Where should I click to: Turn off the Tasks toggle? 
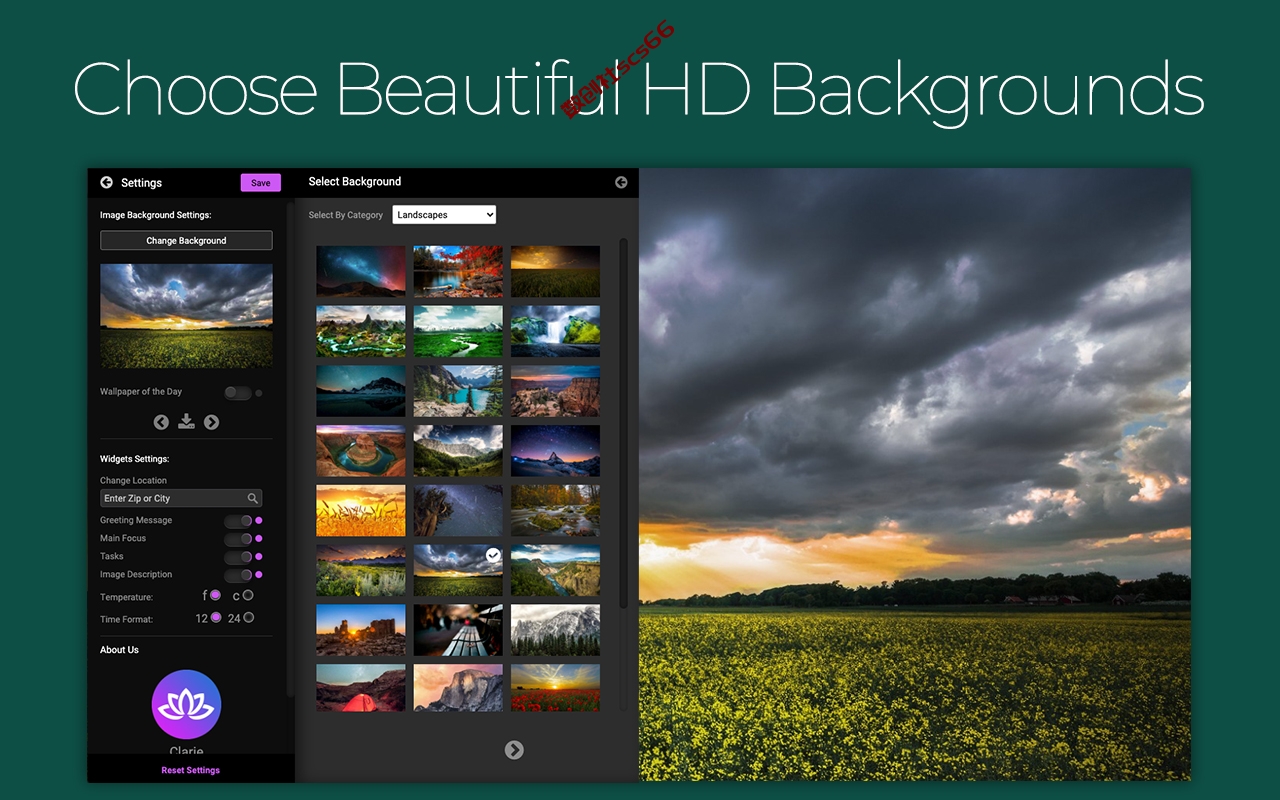coord(238,557)
